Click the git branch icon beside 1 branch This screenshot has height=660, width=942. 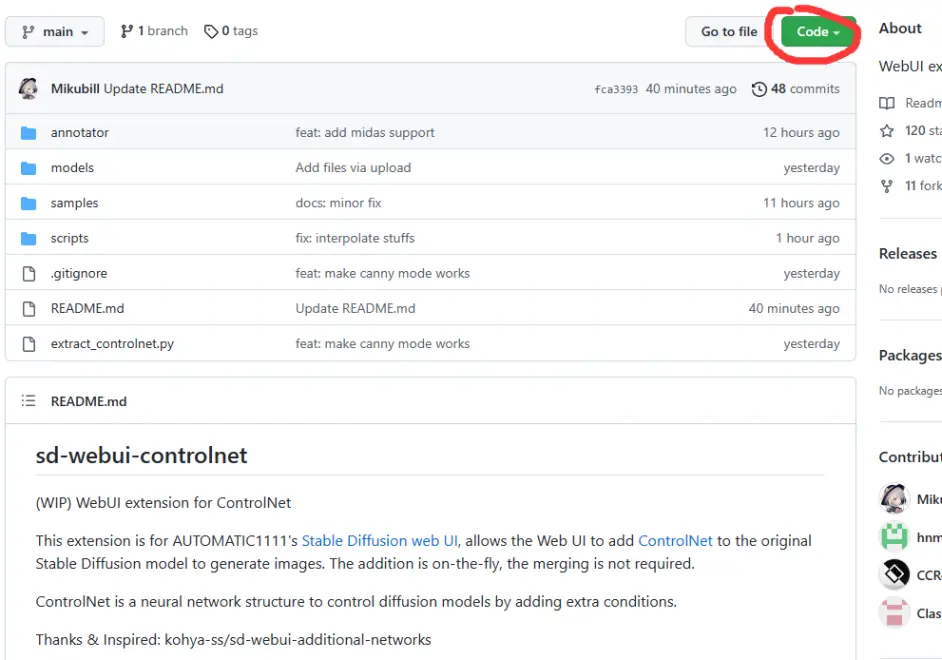pyautogui.click(x=126, y=31)
